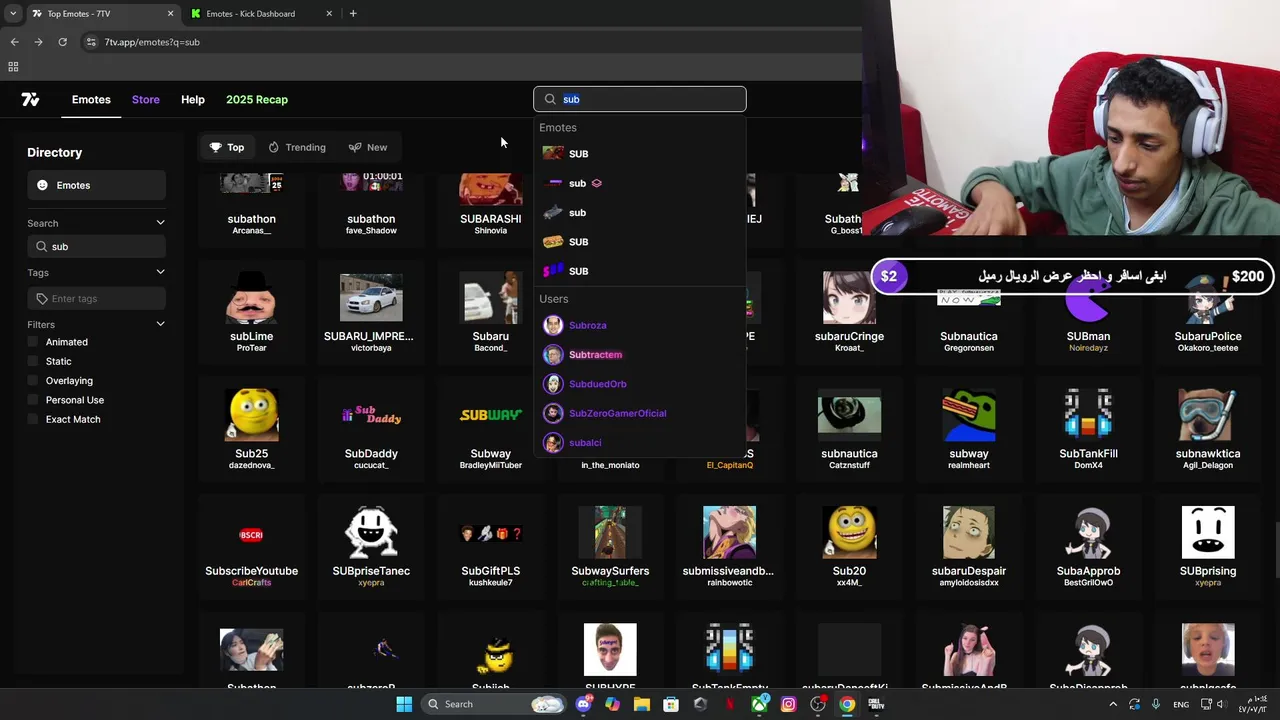
Task: Open the SubTankFill emote
Action: tap(1088, 428)
